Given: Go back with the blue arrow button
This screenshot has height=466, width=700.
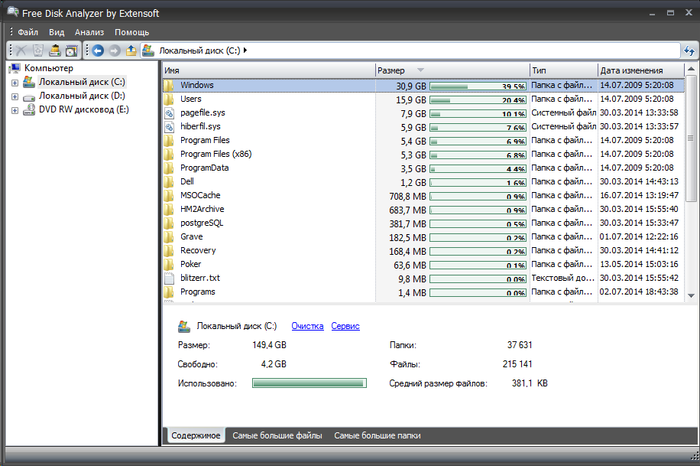Looking at the screenshot, I should tap(98, 51).
